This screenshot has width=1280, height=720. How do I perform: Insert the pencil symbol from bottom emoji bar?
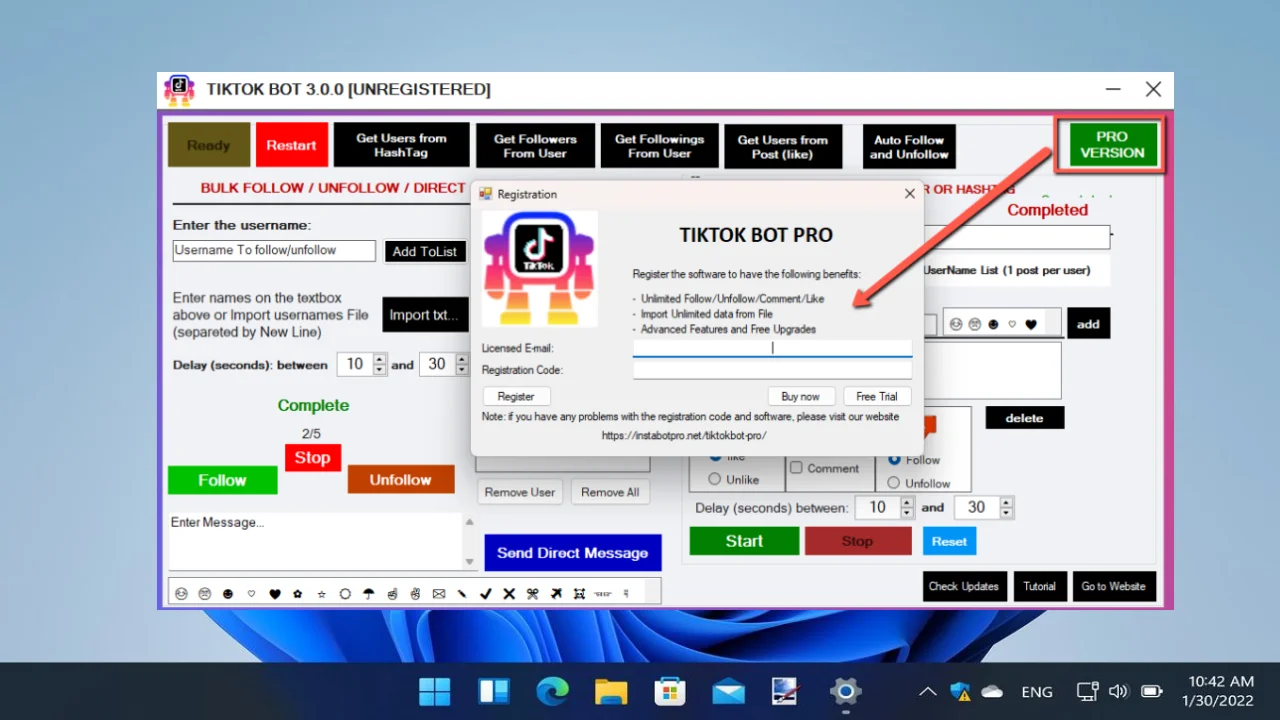click(x=462, y=594)
